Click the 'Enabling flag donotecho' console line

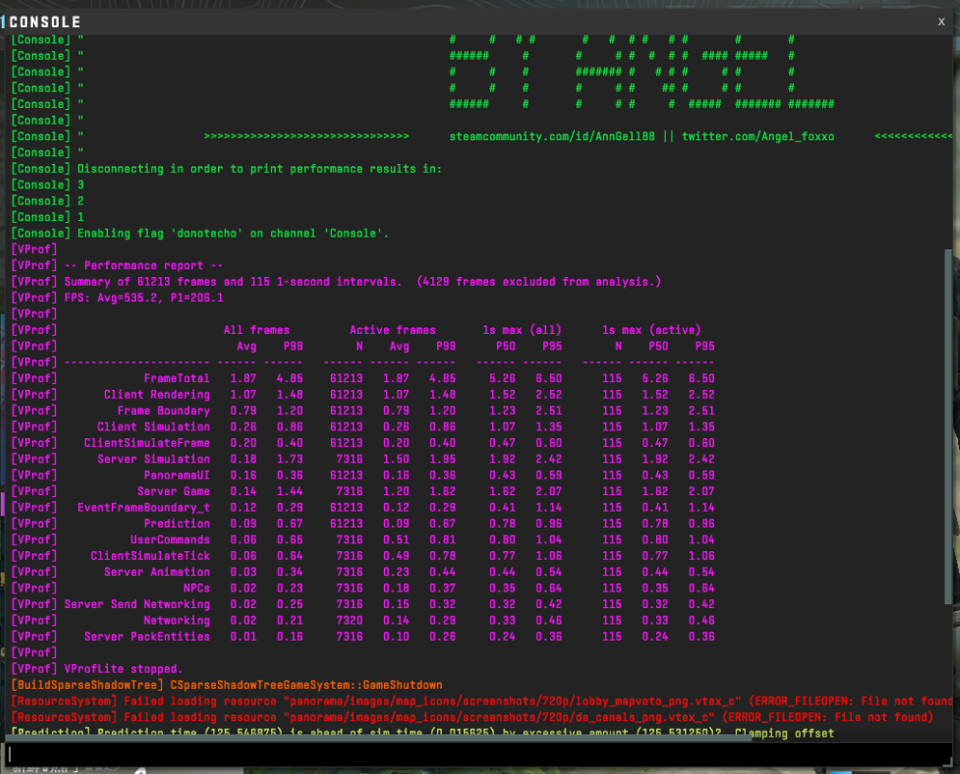[x=200, y=233]
